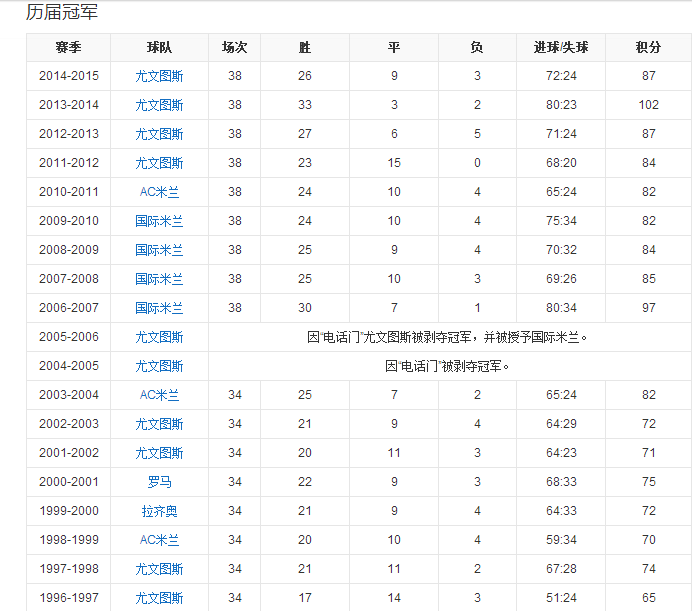
Task: Click the 30 wins cell
Action: click(305, 308)
